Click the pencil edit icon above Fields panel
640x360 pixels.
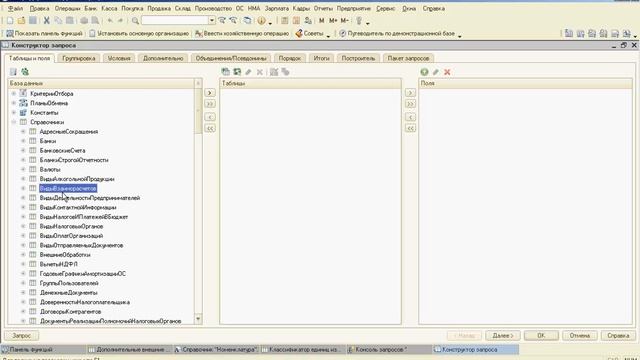pyautogui.click(x=436, y=72)
